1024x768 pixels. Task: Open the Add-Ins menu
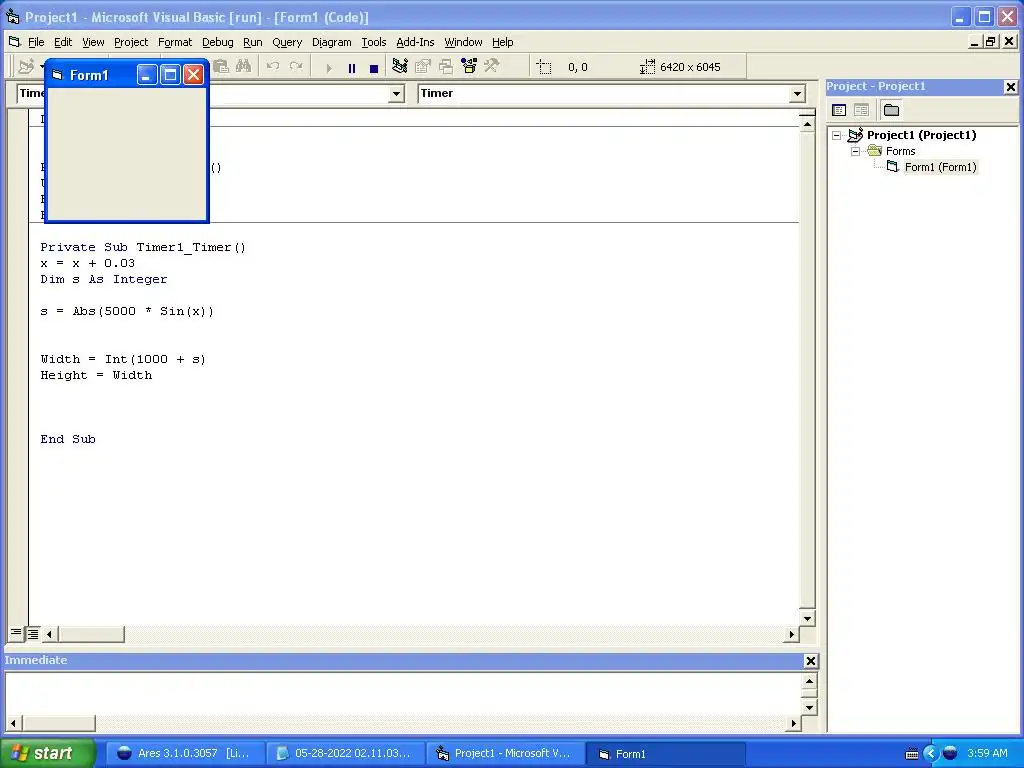coord(415,42)
